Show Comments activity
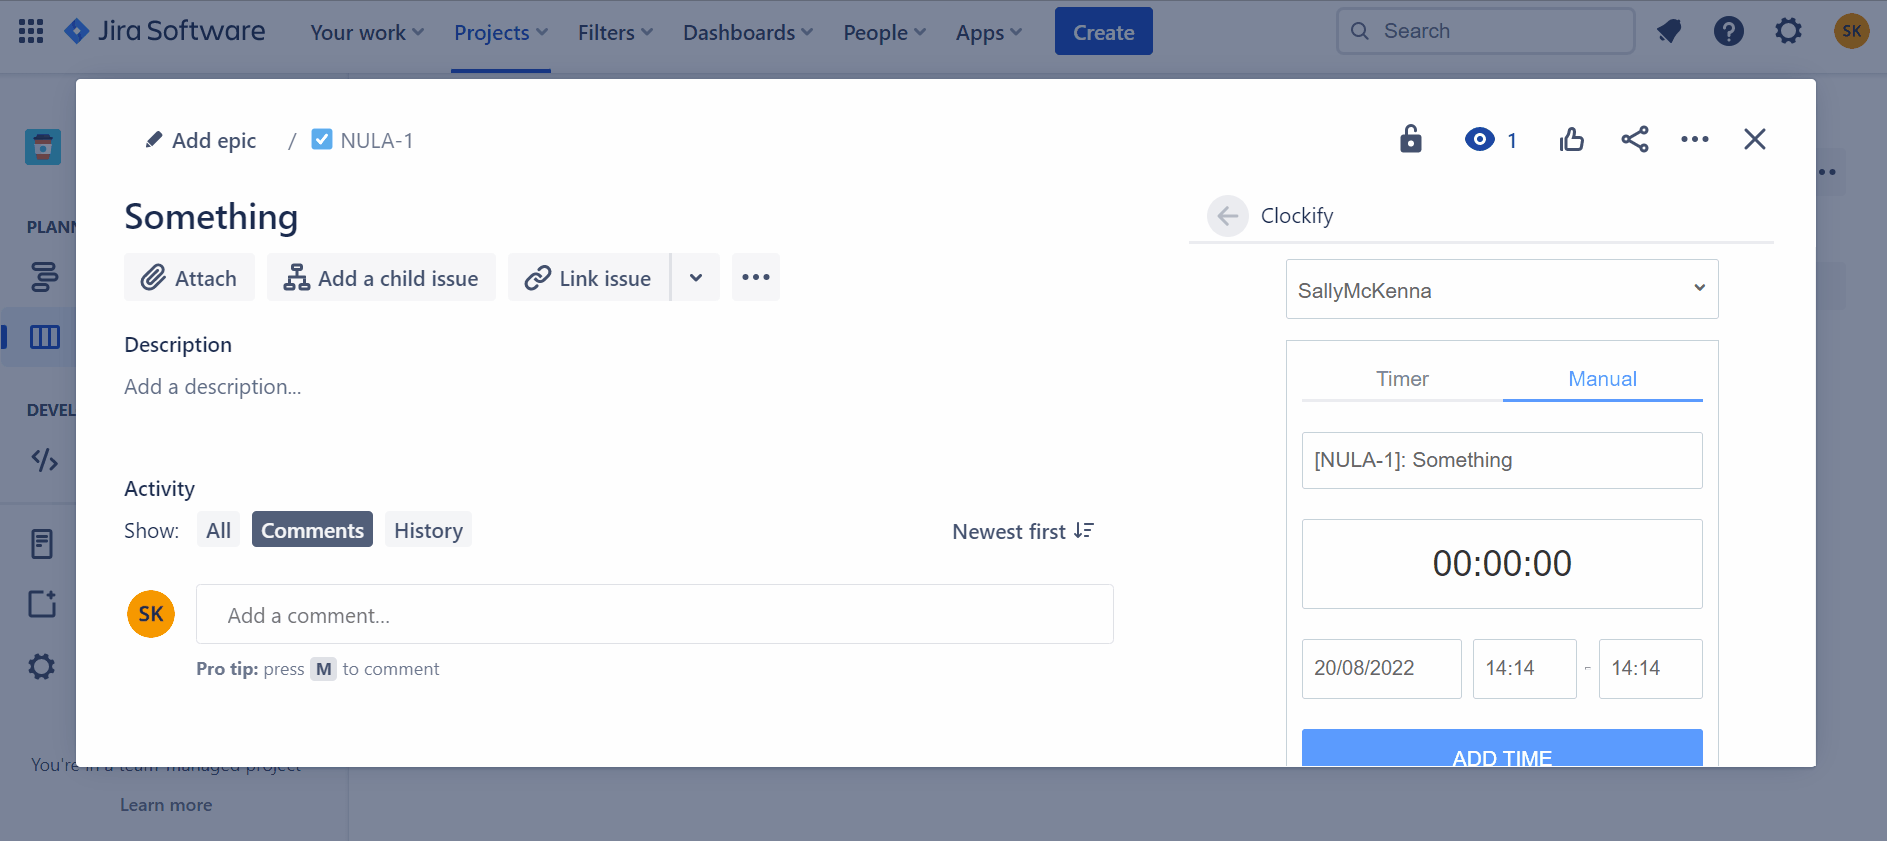Image resolution: width=1887 pixels, height=841 pixels. click(x=312, y=530)
